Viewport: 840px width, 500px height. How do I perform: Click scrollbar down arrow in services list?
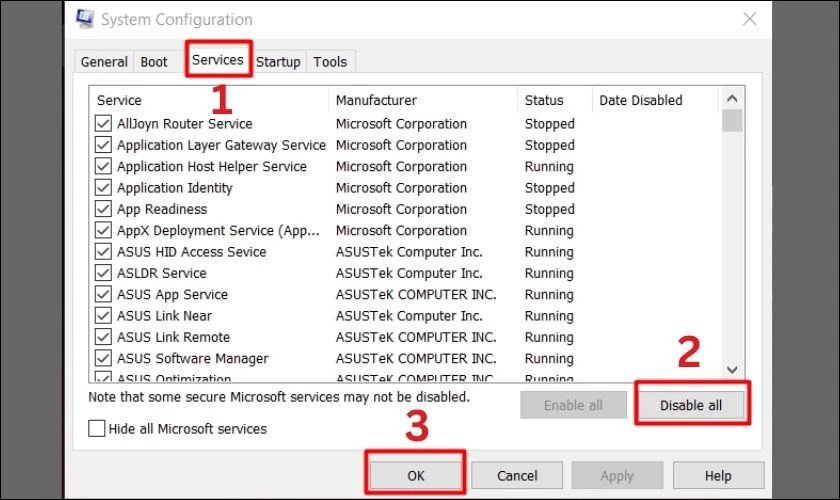[732, 370]
